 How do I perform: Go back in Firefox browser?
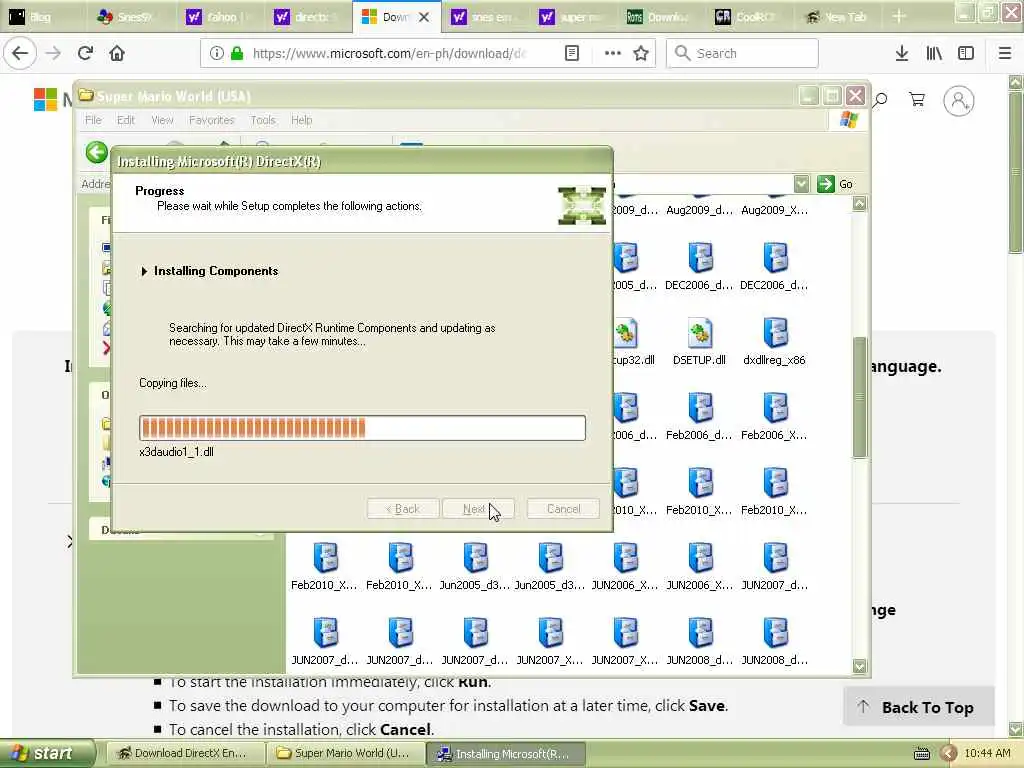pos(20,53)
